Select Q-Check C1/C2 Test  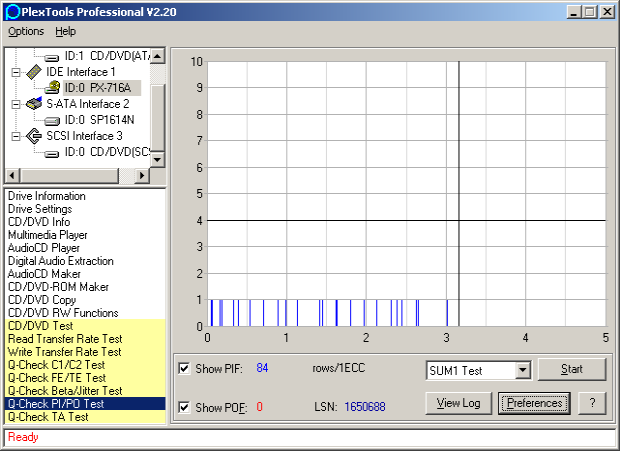pos(85,365)
